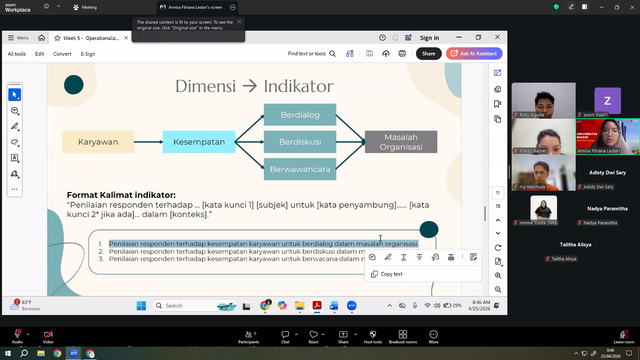Select the fill and sign stamp tool
This screenshot has width=640, height=360.
[x=15, y=174]
